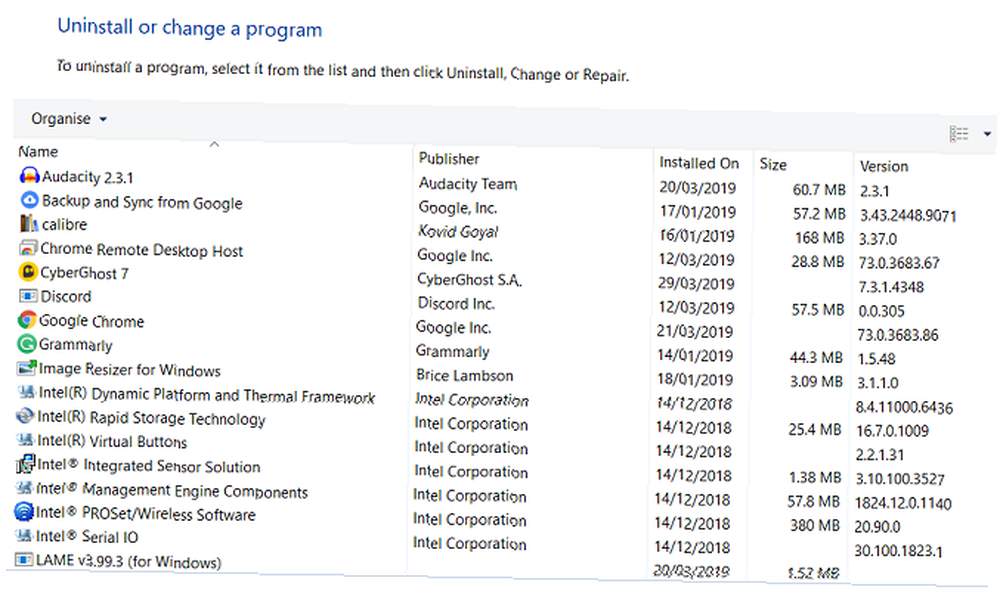Click the Intel Integrated Sensor Solution icon

[x=25, y=464]
